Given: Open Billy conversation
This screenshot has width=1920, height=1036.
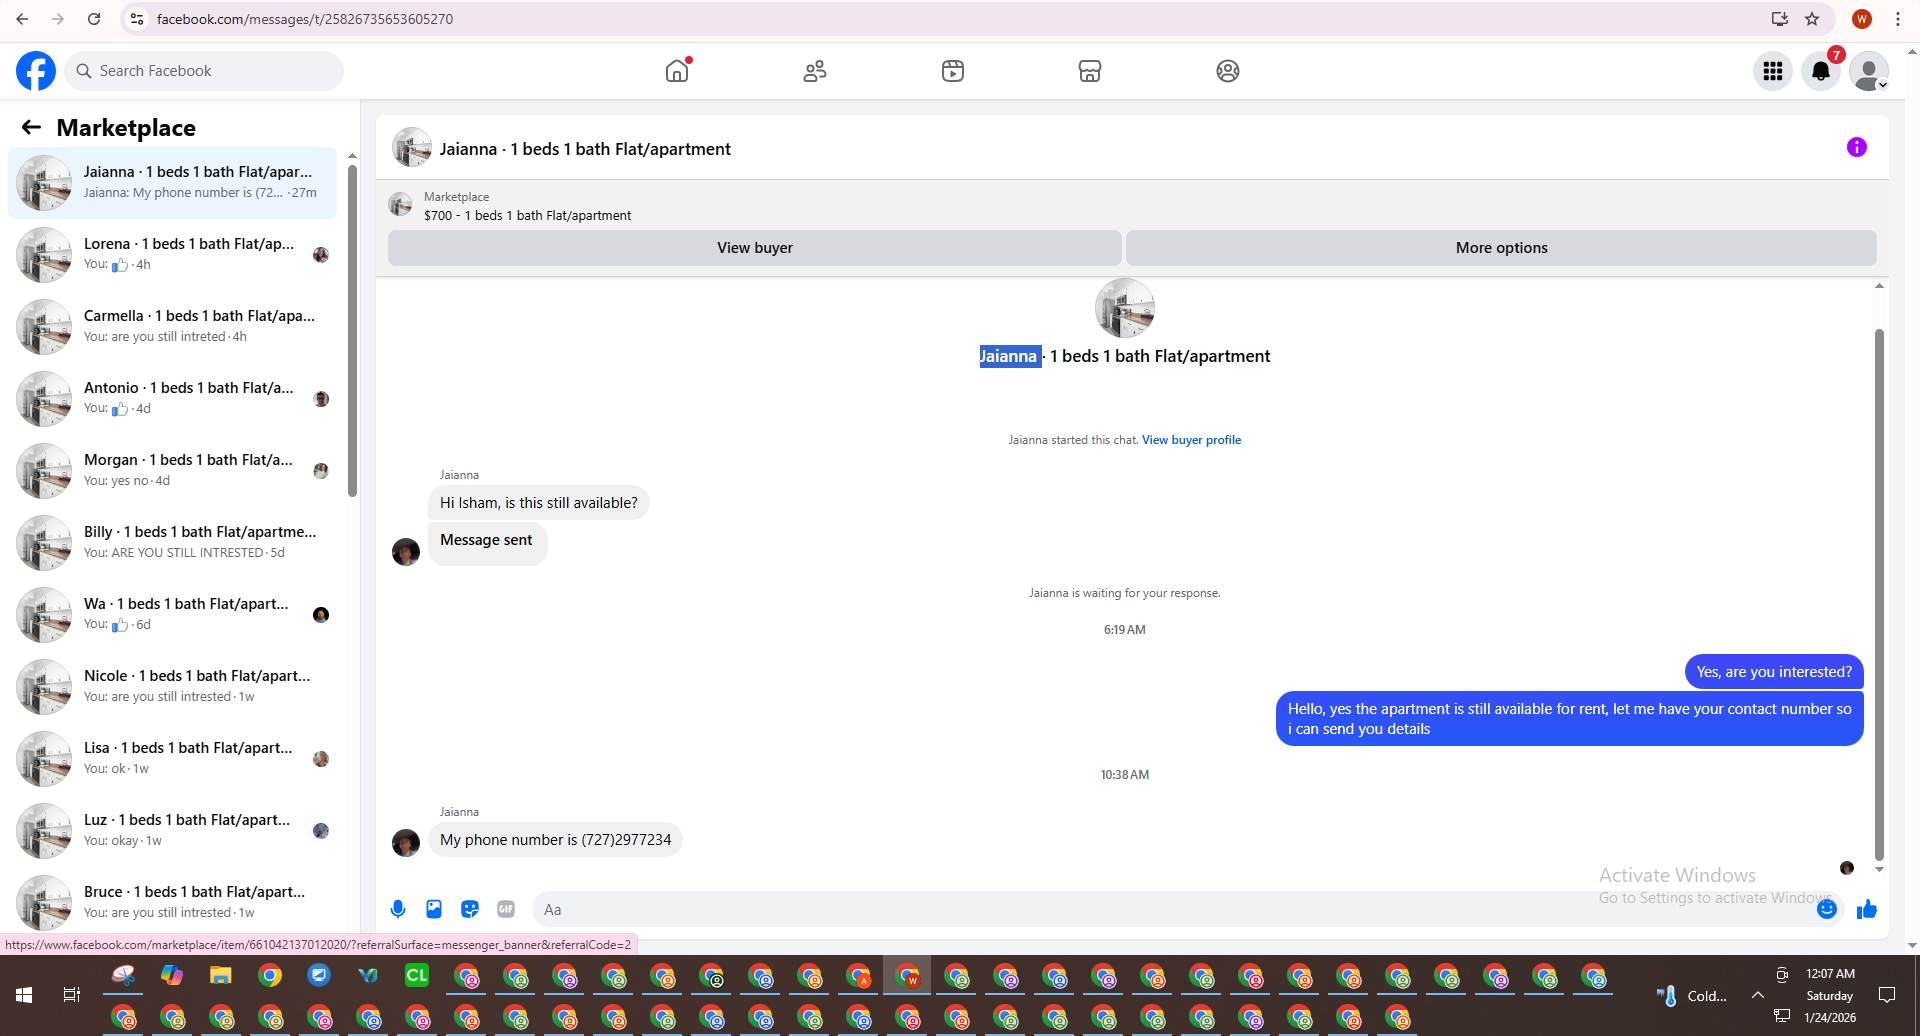Looking at the screenshot, I should [x=173, y=543].
